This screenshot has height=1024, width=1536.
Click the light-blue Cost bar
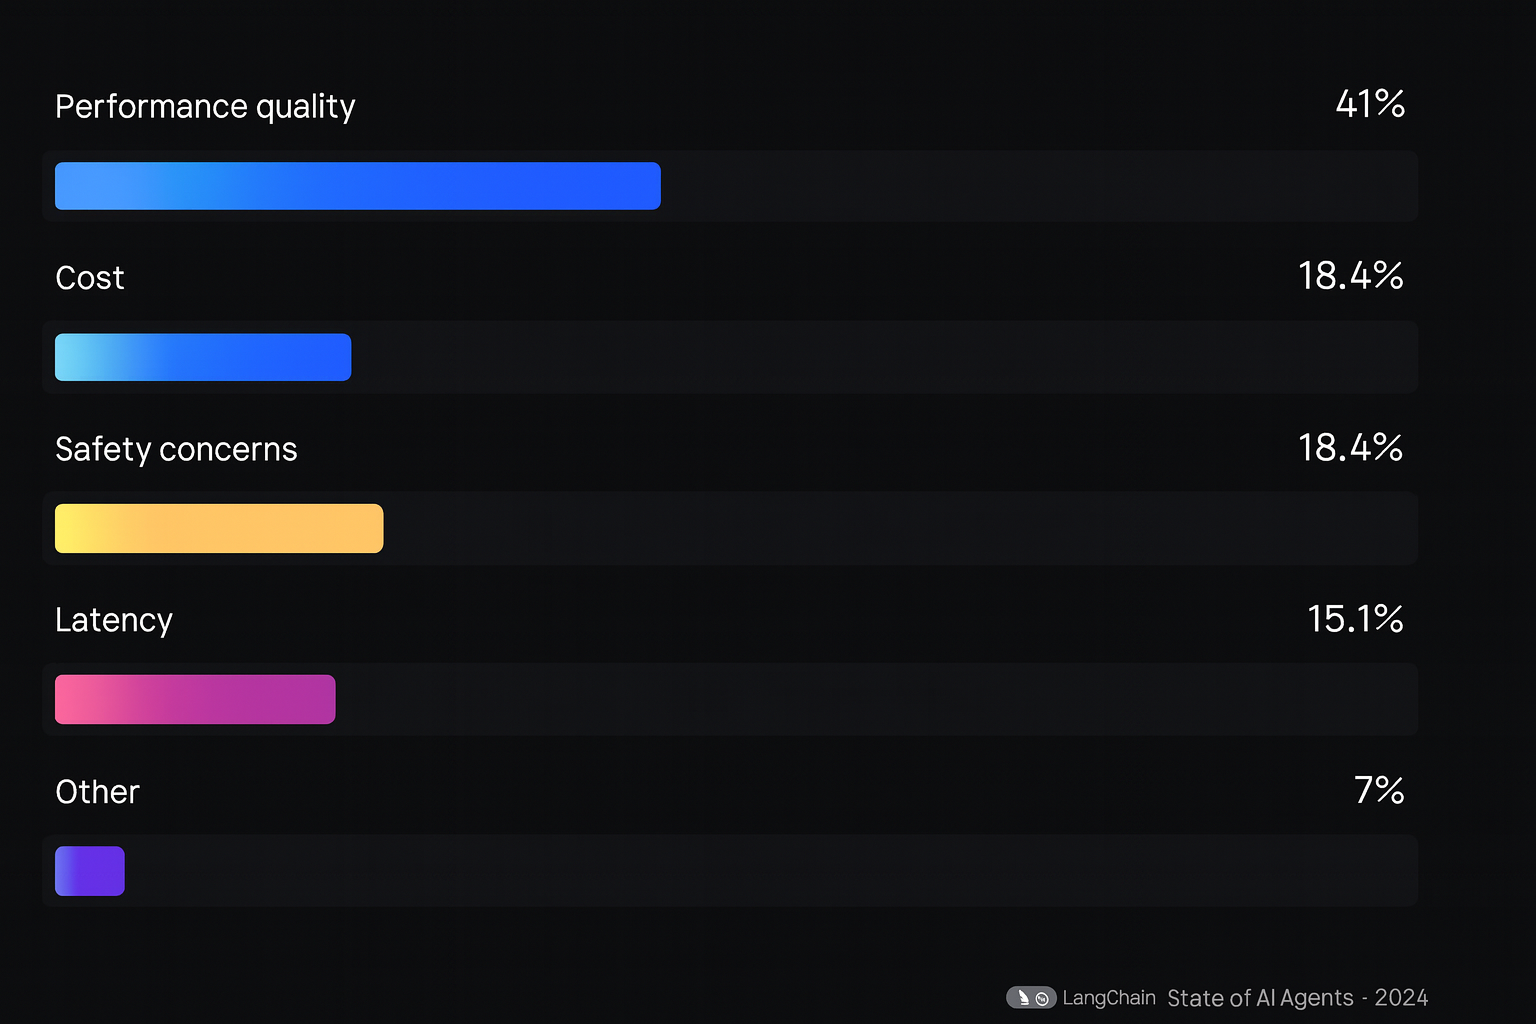click(203, 357)
